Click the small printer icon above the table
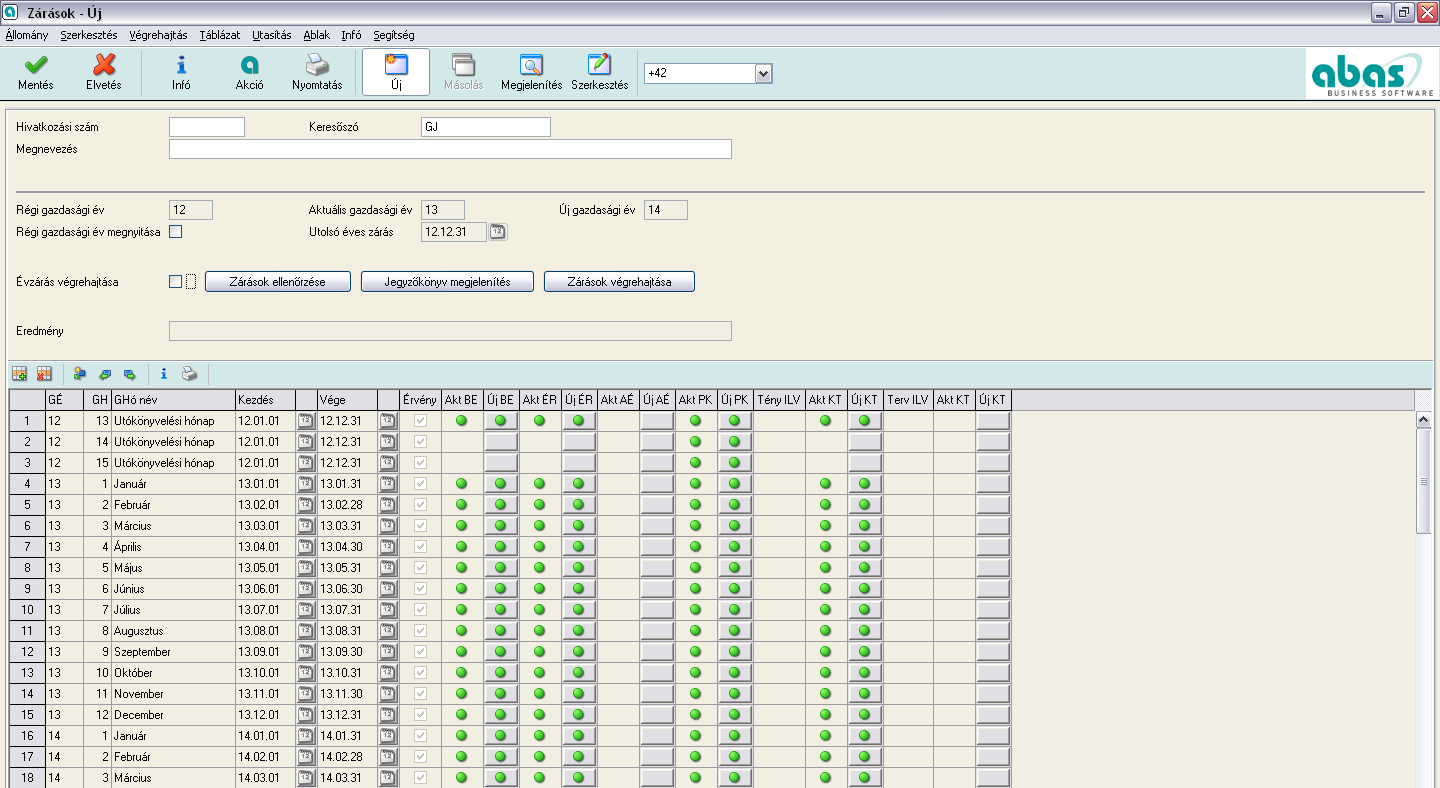Viewport: 1440px width, 788px height. (x=189, y=374)
